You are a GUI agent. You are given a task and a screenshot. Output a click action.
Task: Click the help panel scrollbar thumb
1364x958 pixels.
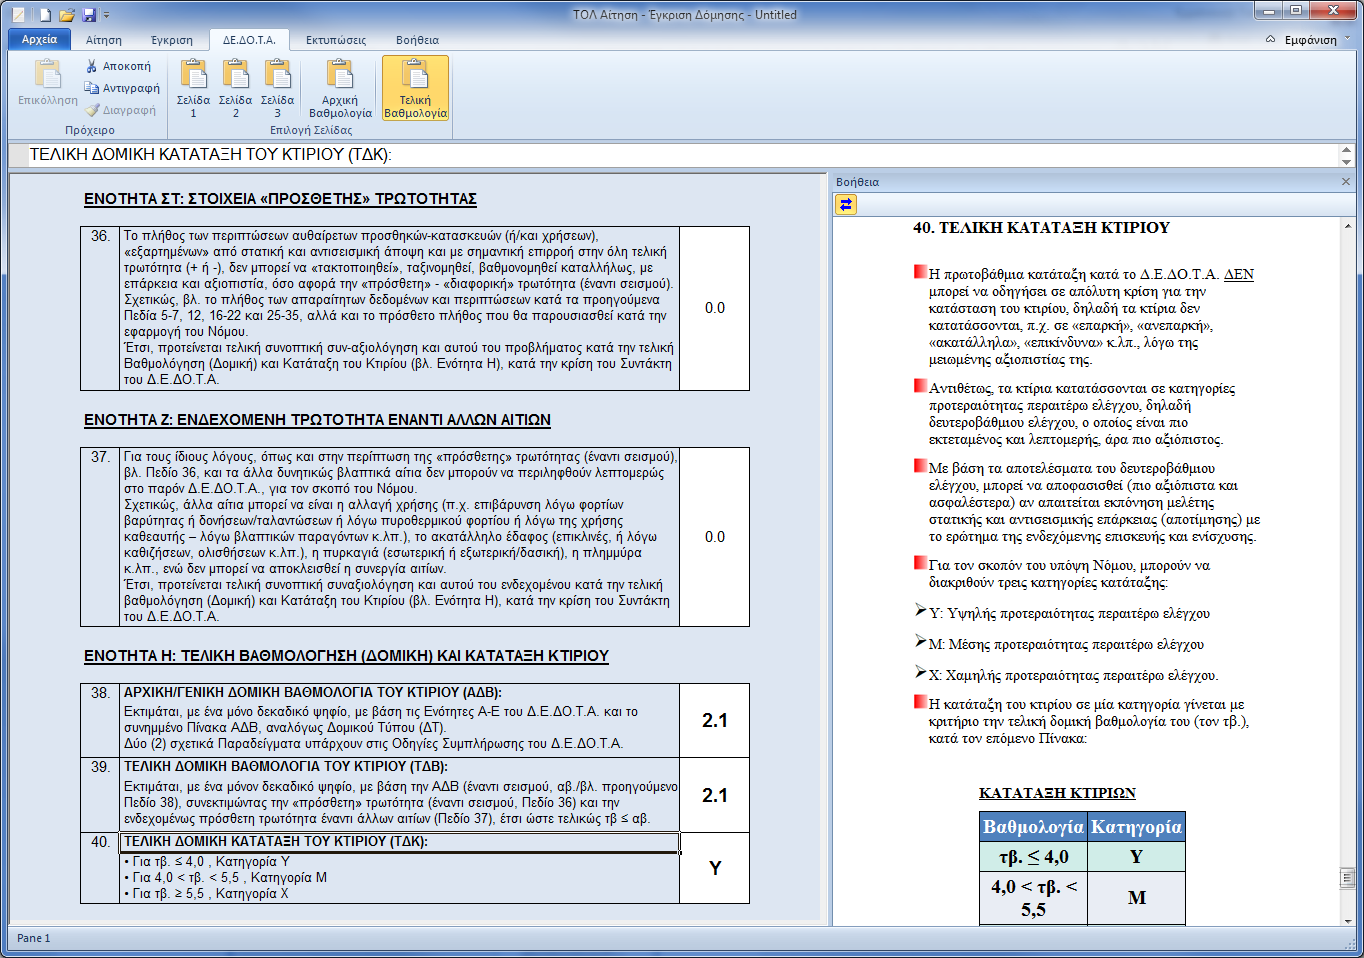click(x=1347, y=878)
